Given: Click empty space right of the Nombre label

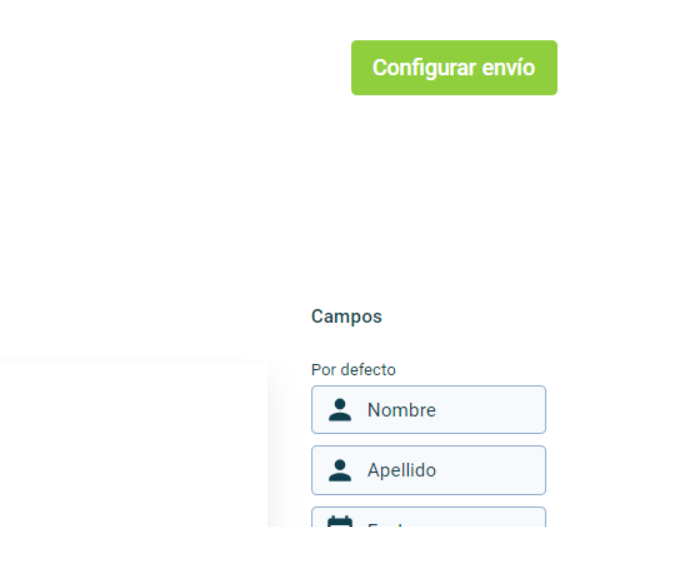Looking at the screenshot, I should tap(489, 410).
